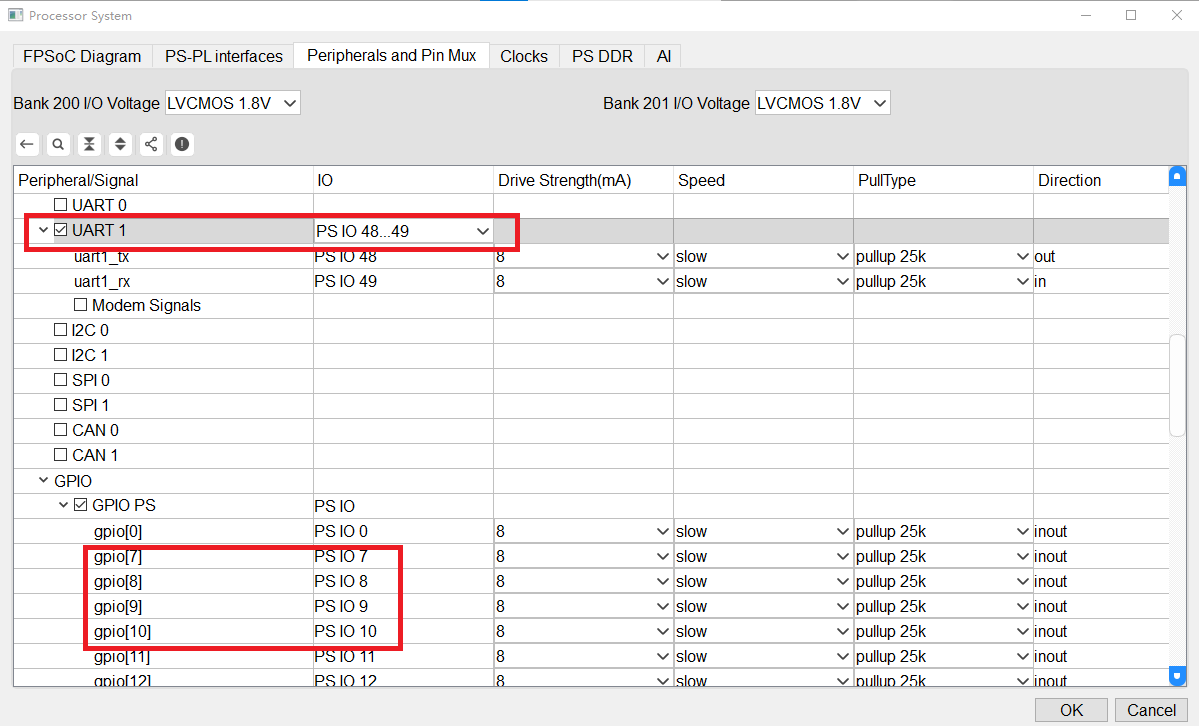
Task: Open the Bank 200 I/O Voltage dropdown
Action: tap(232, 103)
